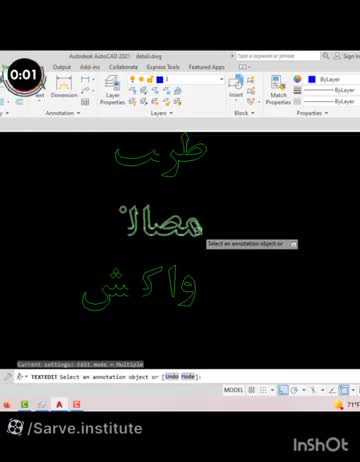Select the Leader tool icon
Image resolution: width=360 pixels, height=462 pixels.
85,90
